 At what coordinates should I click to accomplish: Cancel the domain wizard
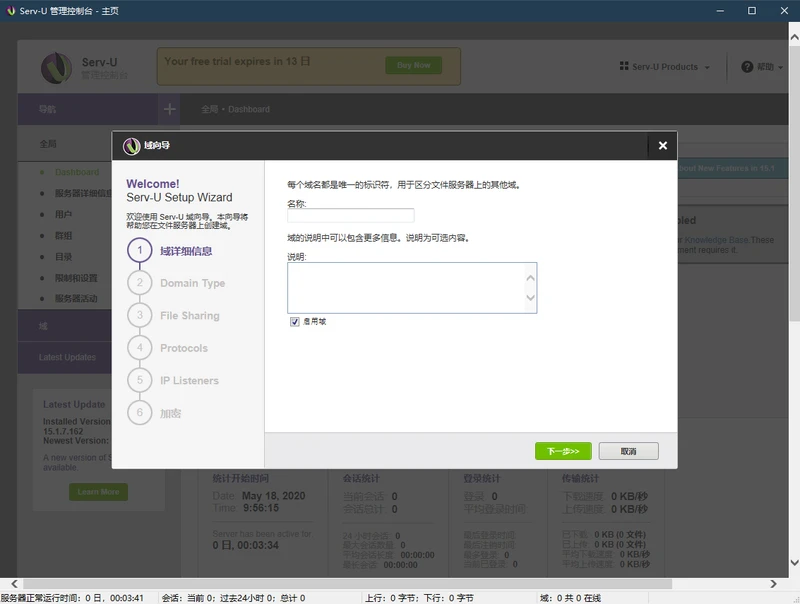click(629, 451)
